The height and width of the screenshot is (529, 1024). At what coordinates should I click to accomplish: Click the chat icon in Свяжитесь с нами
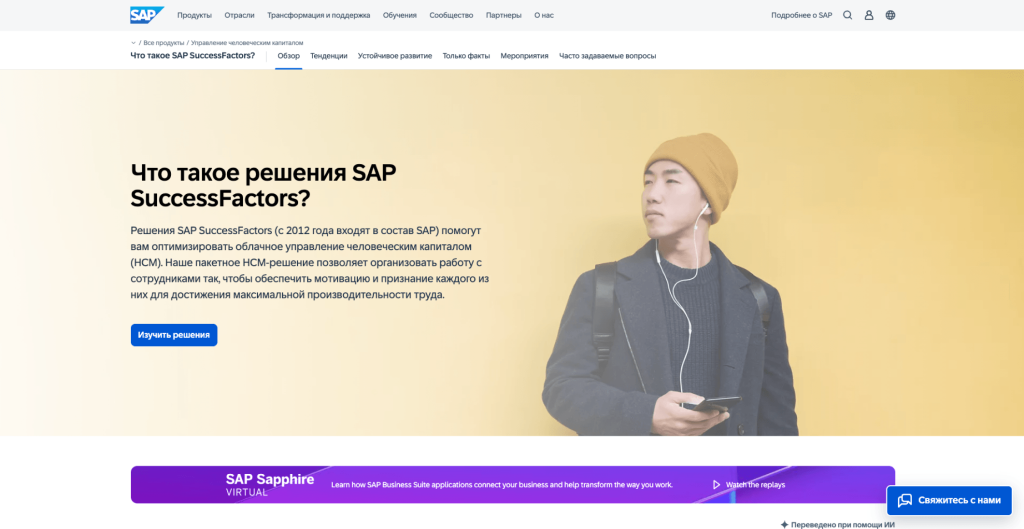click(x=904, y=500)
